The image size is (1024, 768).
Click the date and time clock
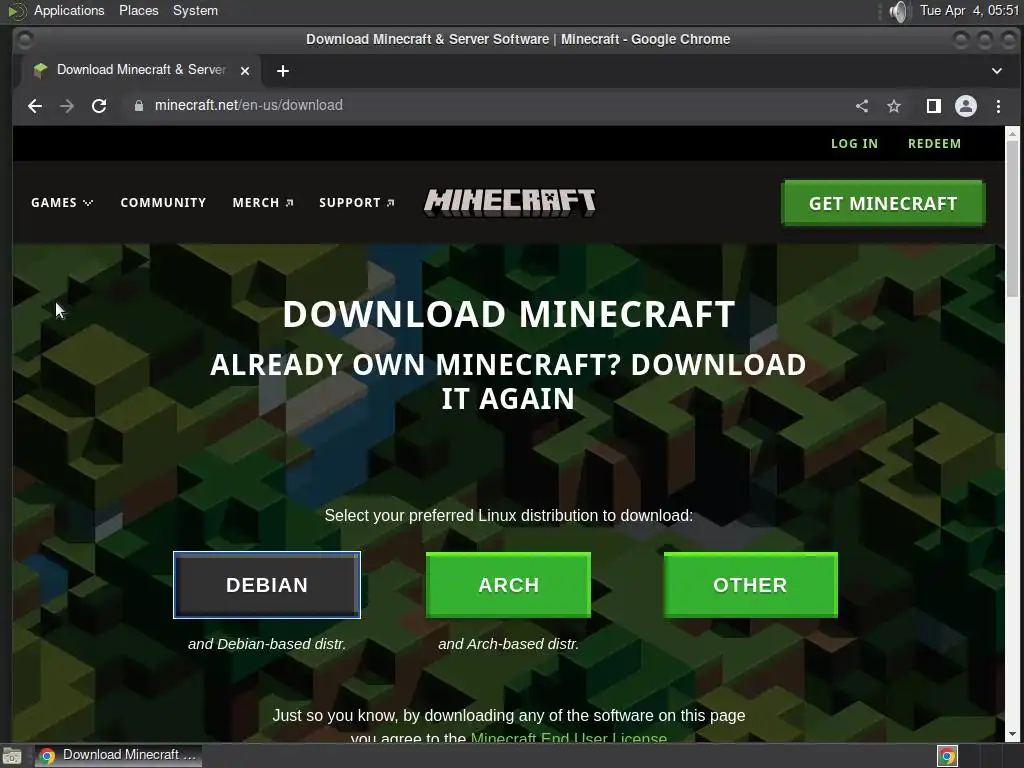(x=969, y=10)
